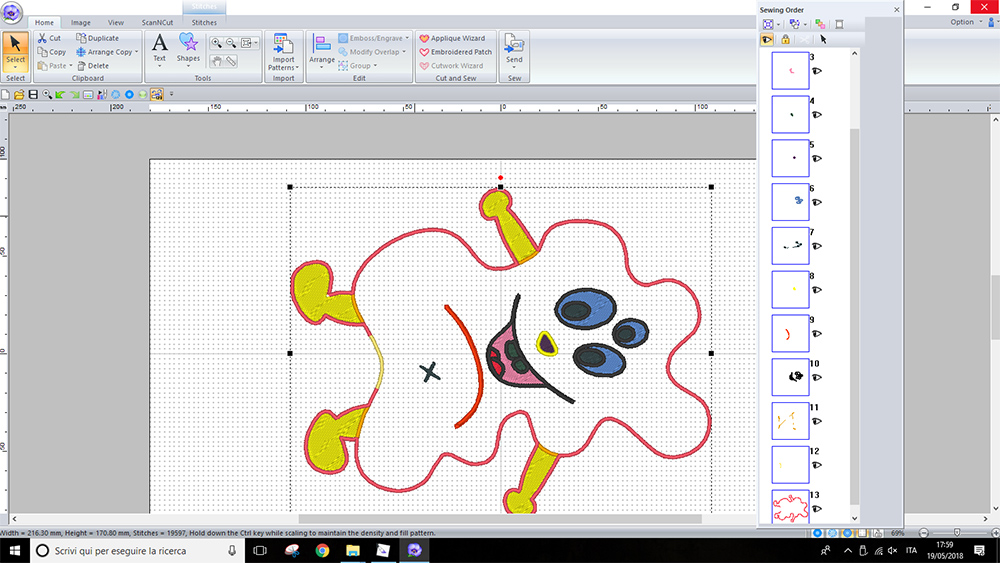Viewport: 1000px width, 563px height.
Task: Select sewing order thumbnail 13
Action: pos(790,508)
